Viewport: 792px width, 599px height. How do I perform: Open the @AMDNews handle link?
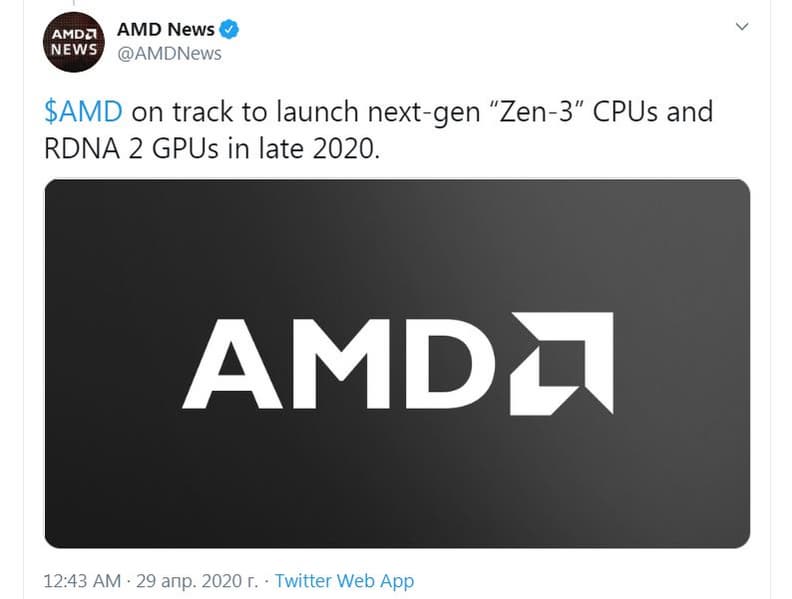click(169, 54)
